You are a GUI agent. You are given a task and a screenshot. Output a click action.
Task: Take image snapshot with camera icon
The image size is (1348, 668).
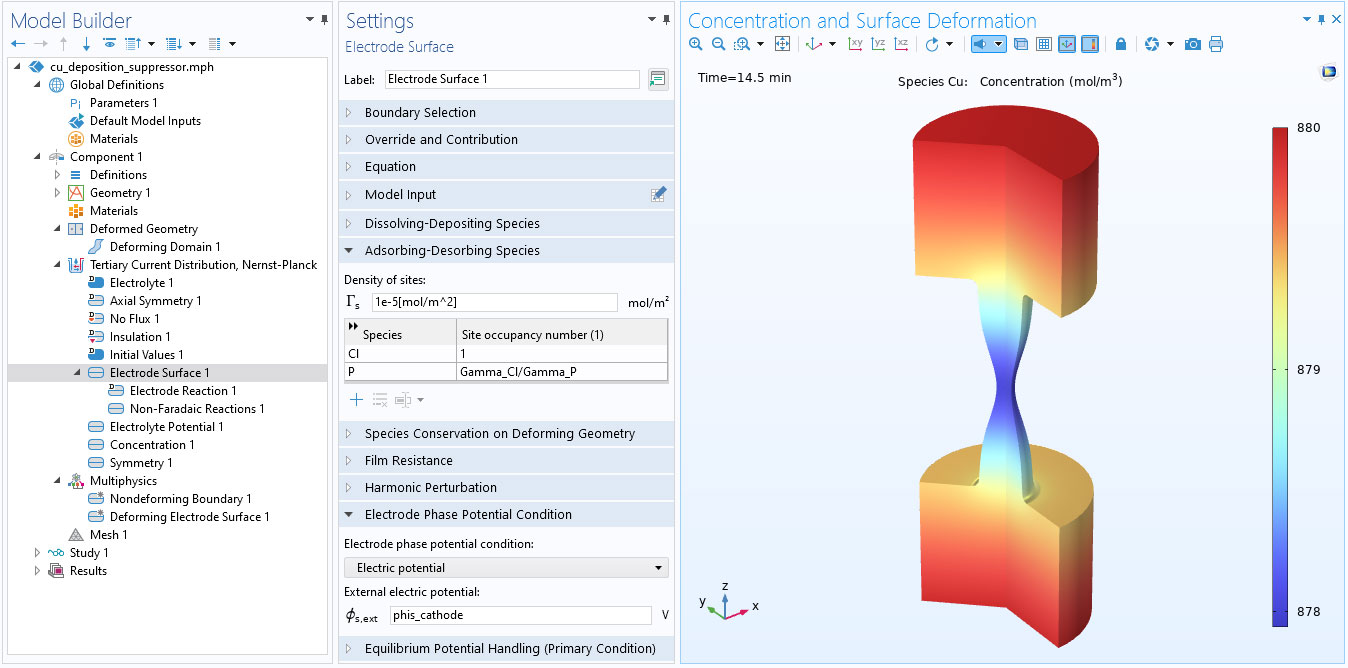tap(1192, 44)
